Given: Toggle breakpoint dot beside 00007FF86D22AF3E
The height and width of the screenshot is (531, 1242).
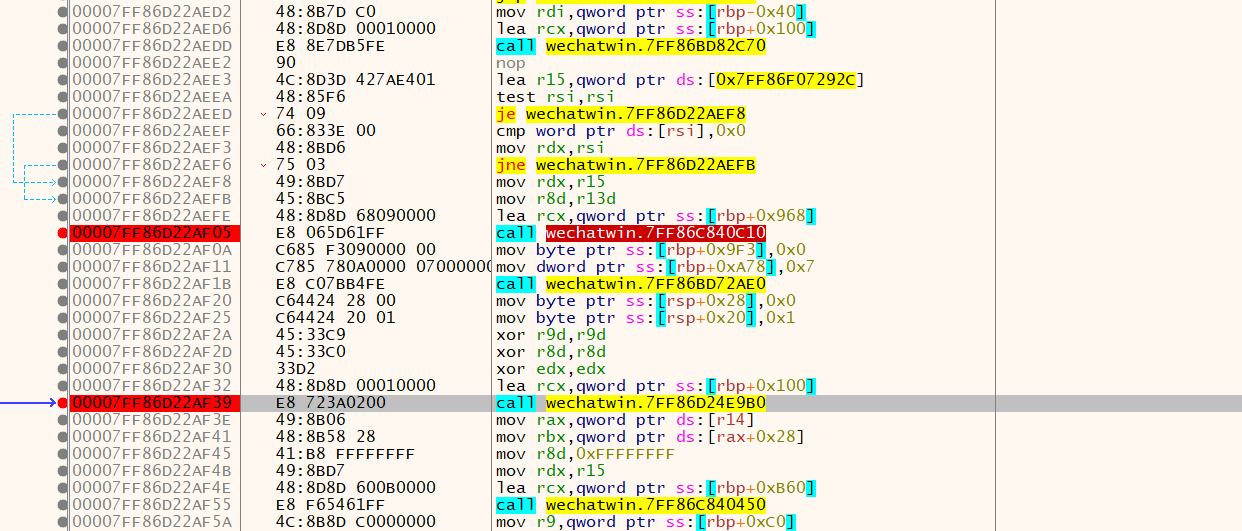Looking at the screenshot, I should click(63, 420).
